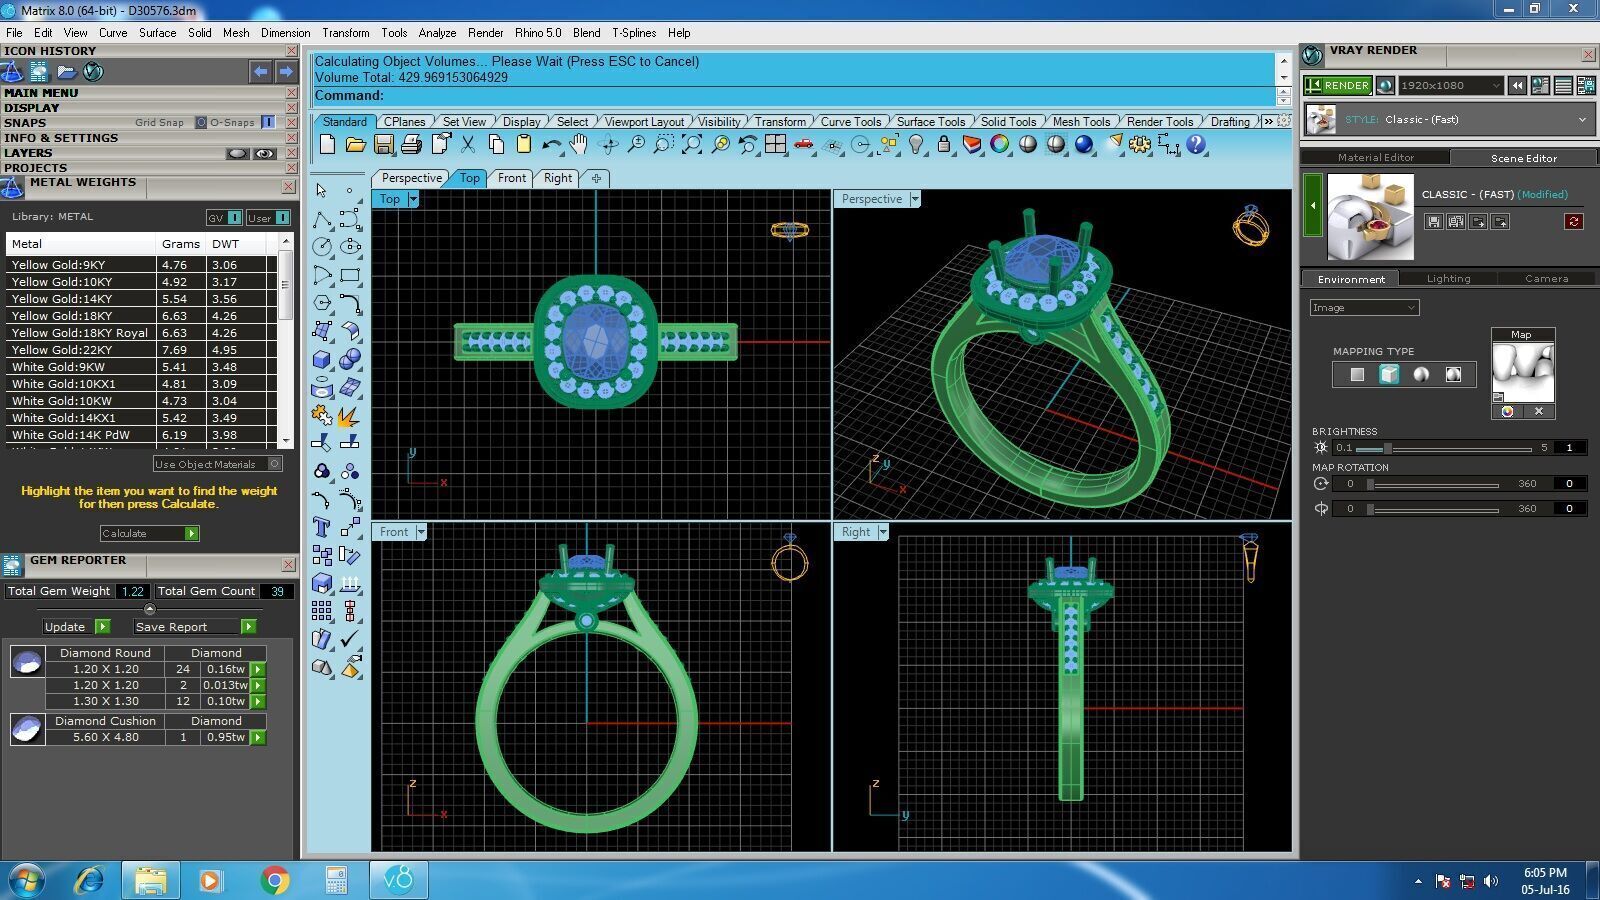
Task: Click the Update button in Gem Reporter
Action: coord(77,627)
